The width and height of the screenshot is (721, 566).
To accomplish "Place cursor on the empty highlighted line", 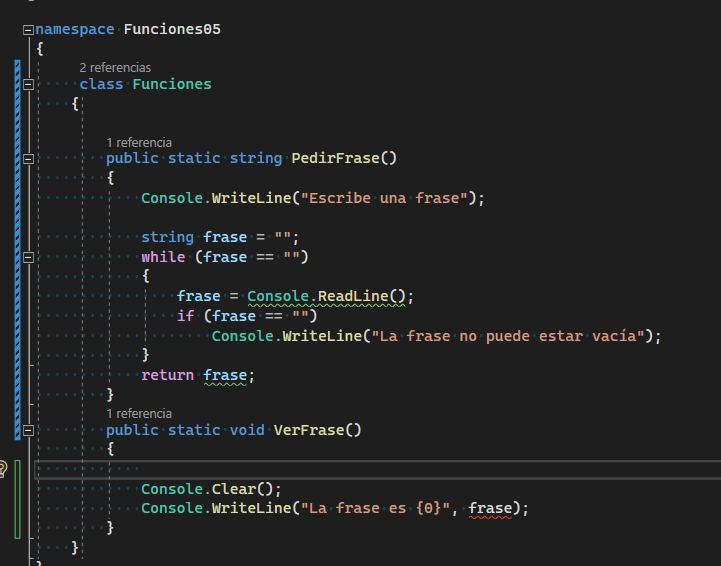I will pyautogui.click(x=377, y=469).
